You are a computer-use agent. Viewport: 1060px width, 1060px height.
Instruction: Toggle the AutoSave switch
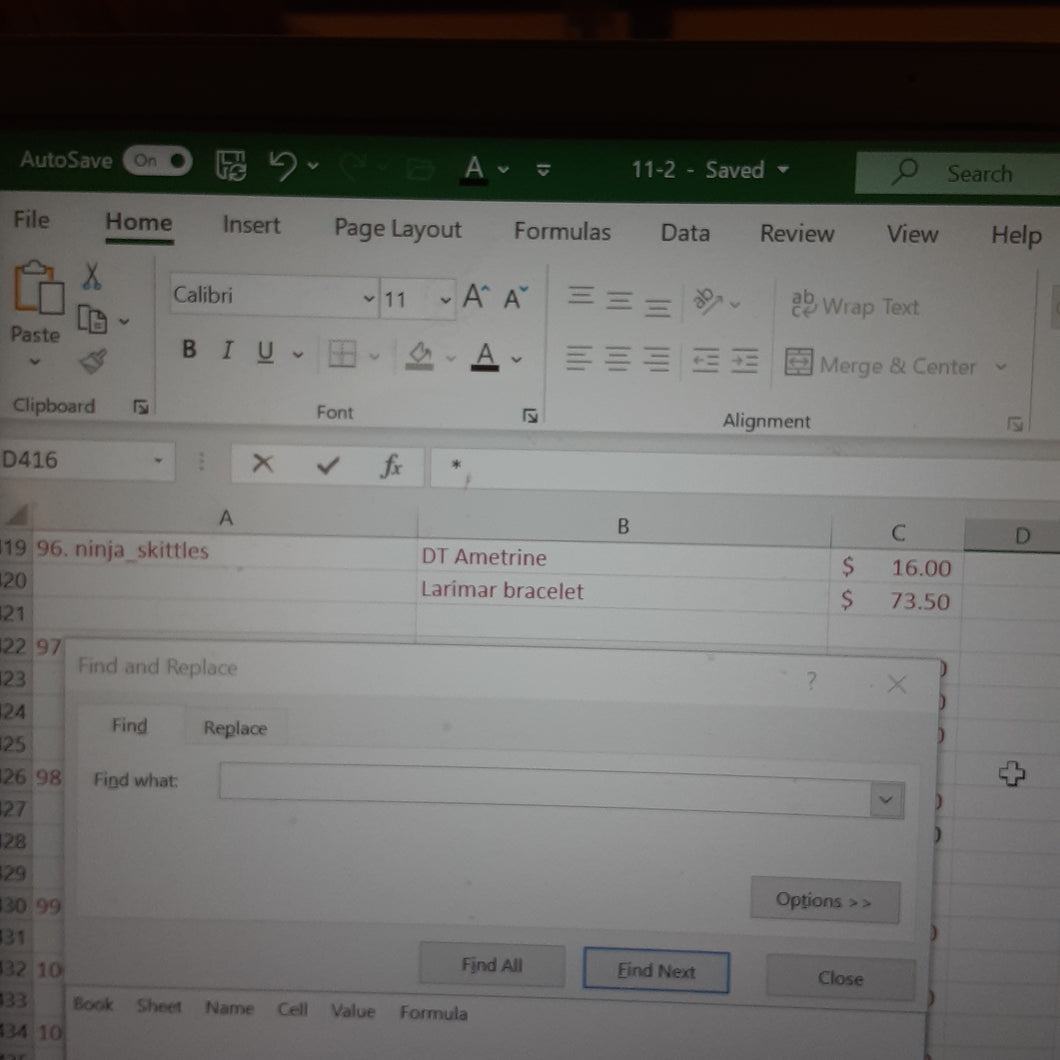point(158,161)
